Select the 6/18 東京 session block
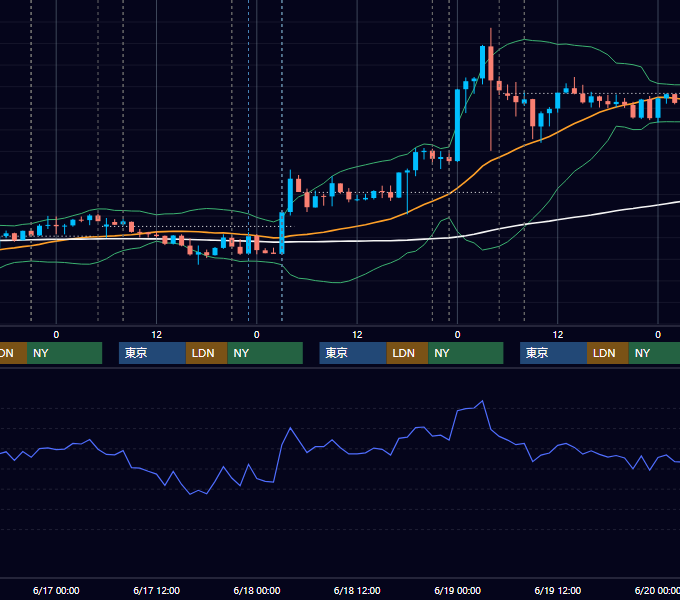This screenshot has width=680, height=600. coord(353,353)
